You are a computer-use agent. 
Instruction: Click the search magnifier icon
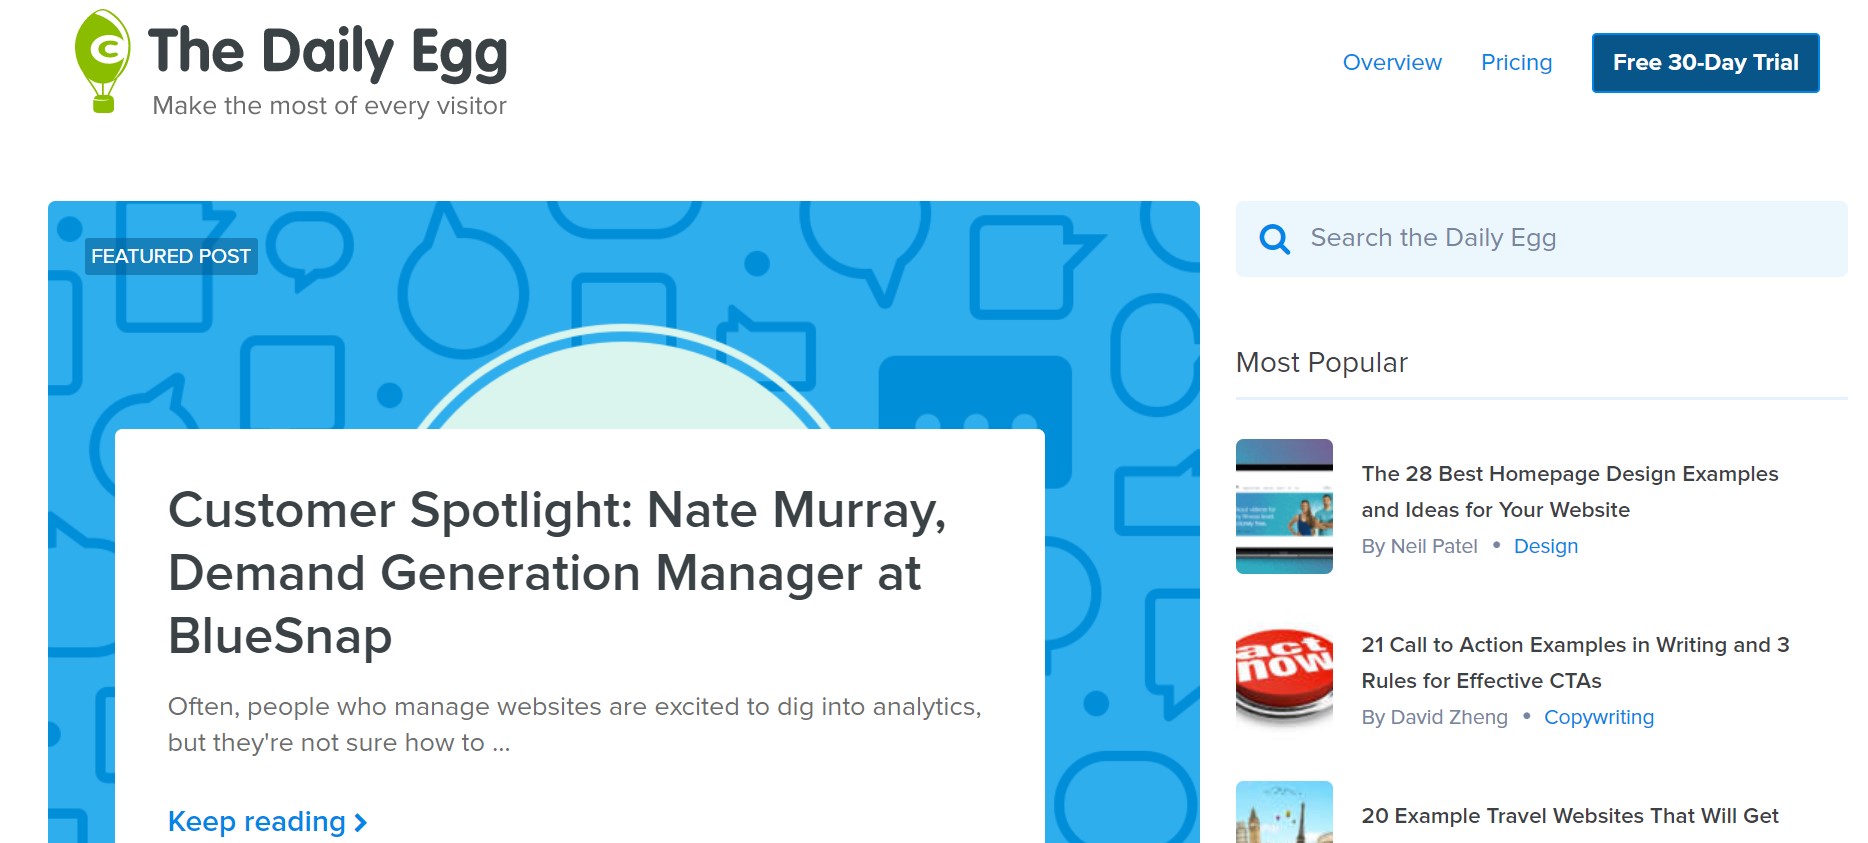1274,239
